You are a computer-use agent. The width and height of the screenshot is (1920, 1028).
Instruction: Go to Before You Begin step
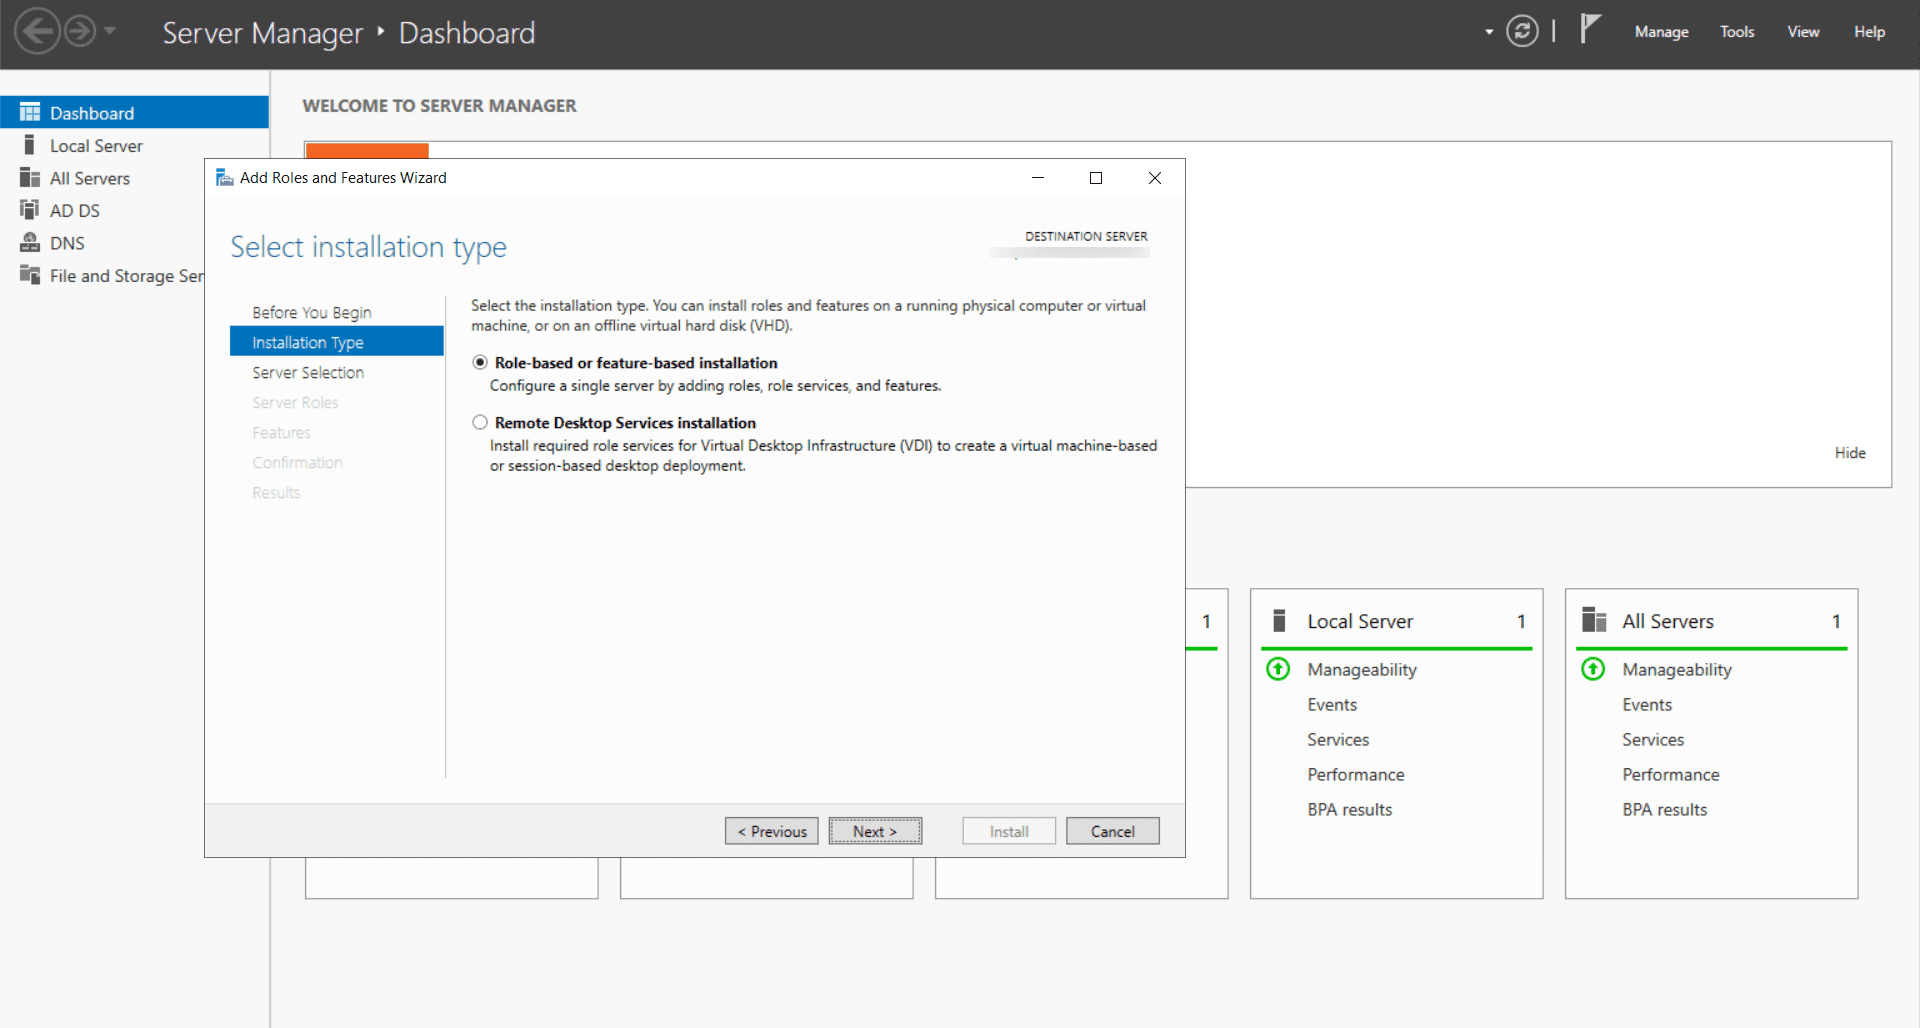[312, 313]
